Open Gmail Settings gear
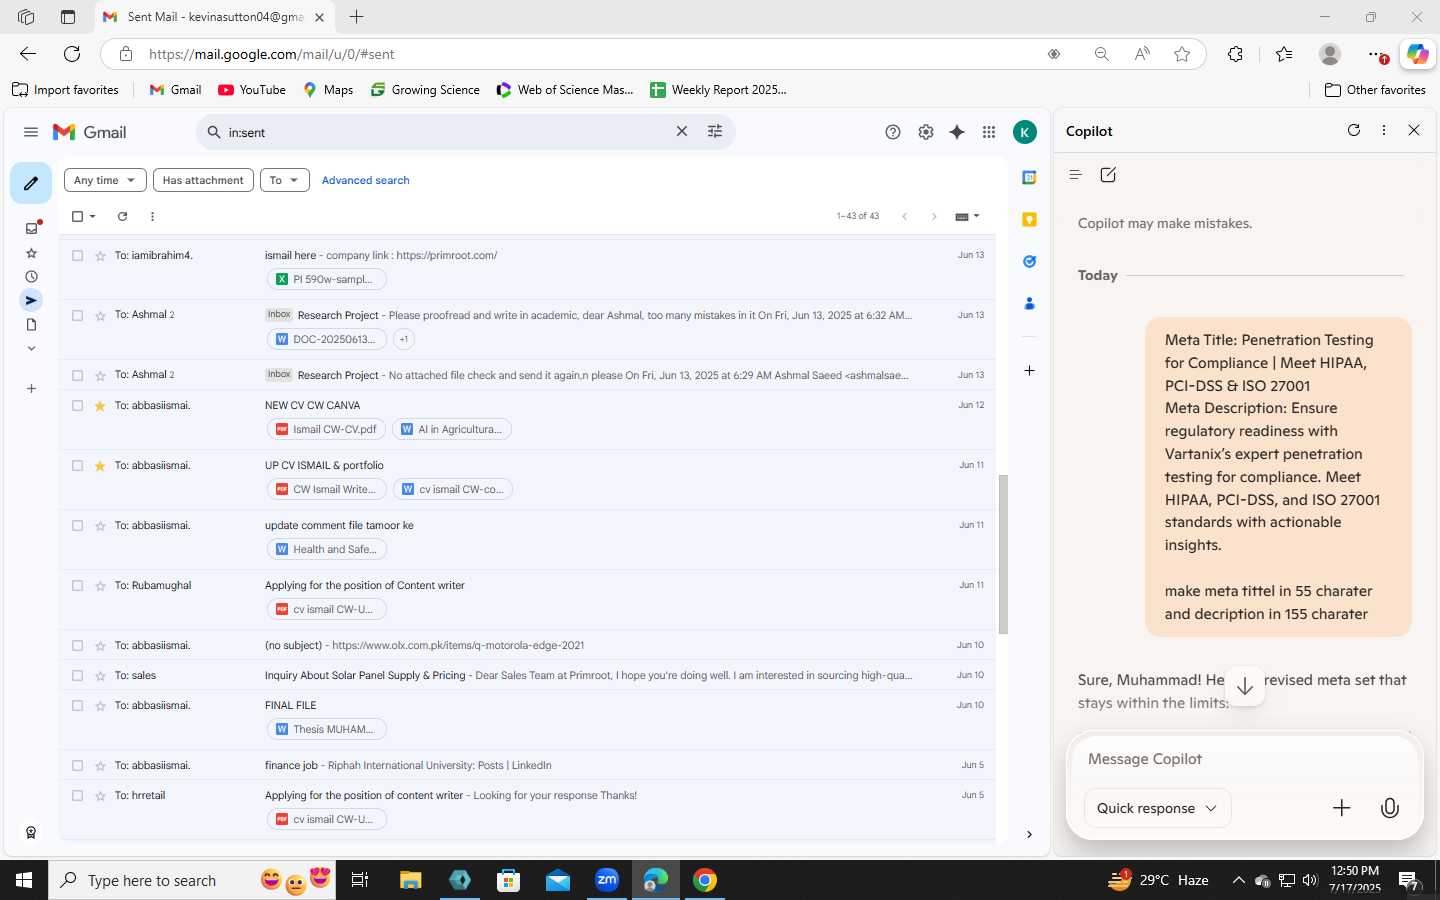Viewport: 1440px width, 900px height. tap(926, 132)
